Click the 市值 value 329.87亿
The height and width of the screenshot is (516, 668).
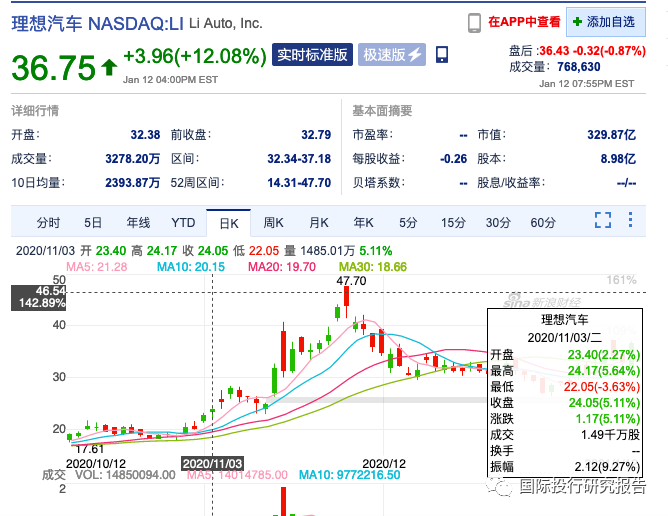[611, 135]
